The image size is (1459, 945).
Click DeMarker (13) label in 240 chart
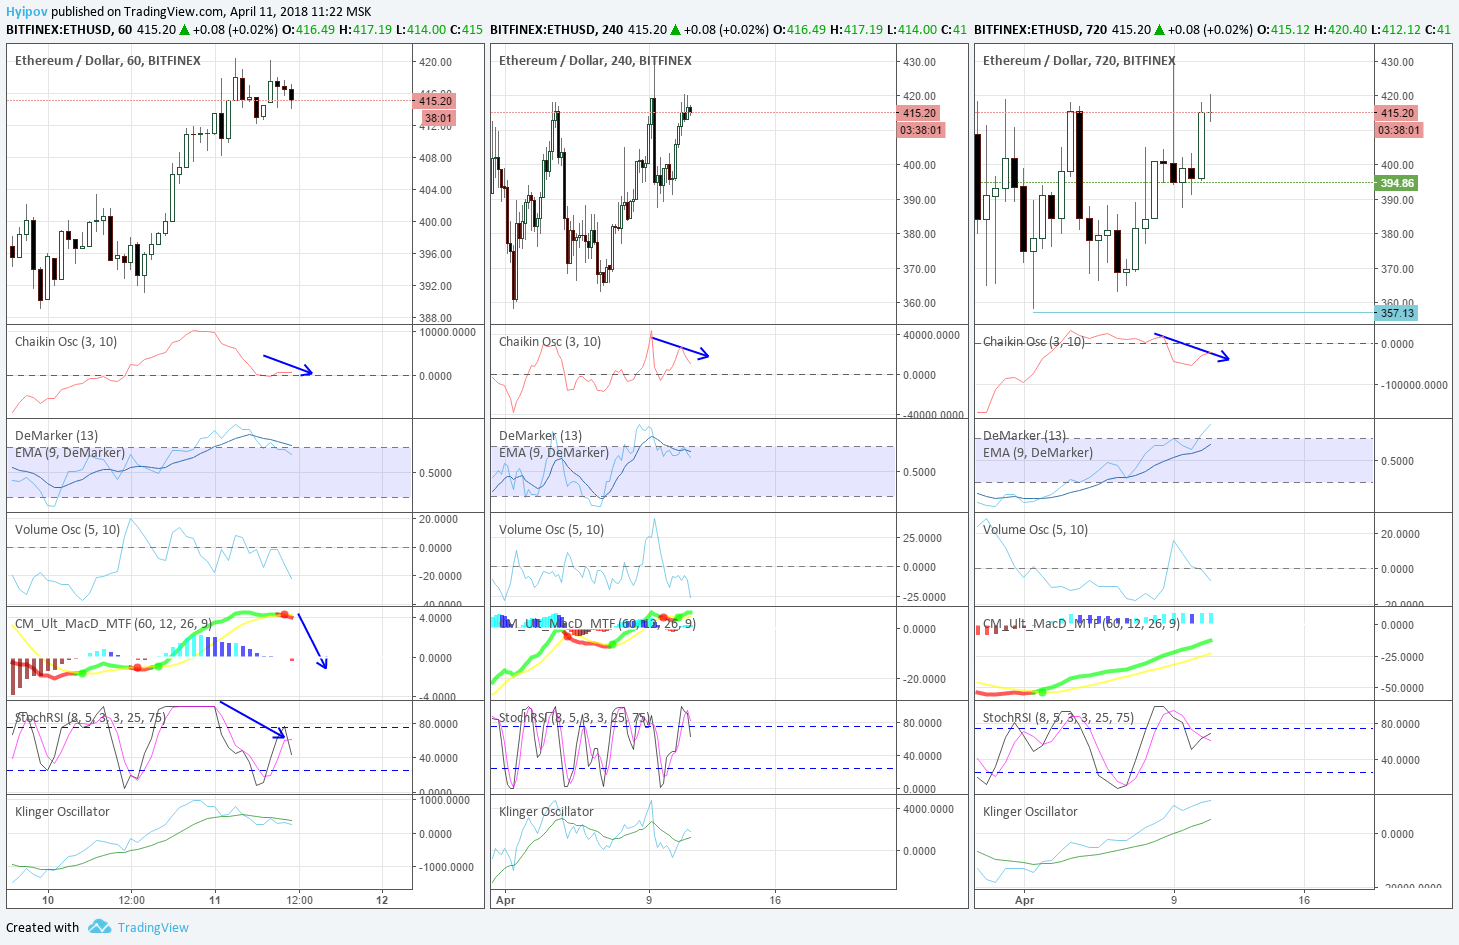(540, 435)
